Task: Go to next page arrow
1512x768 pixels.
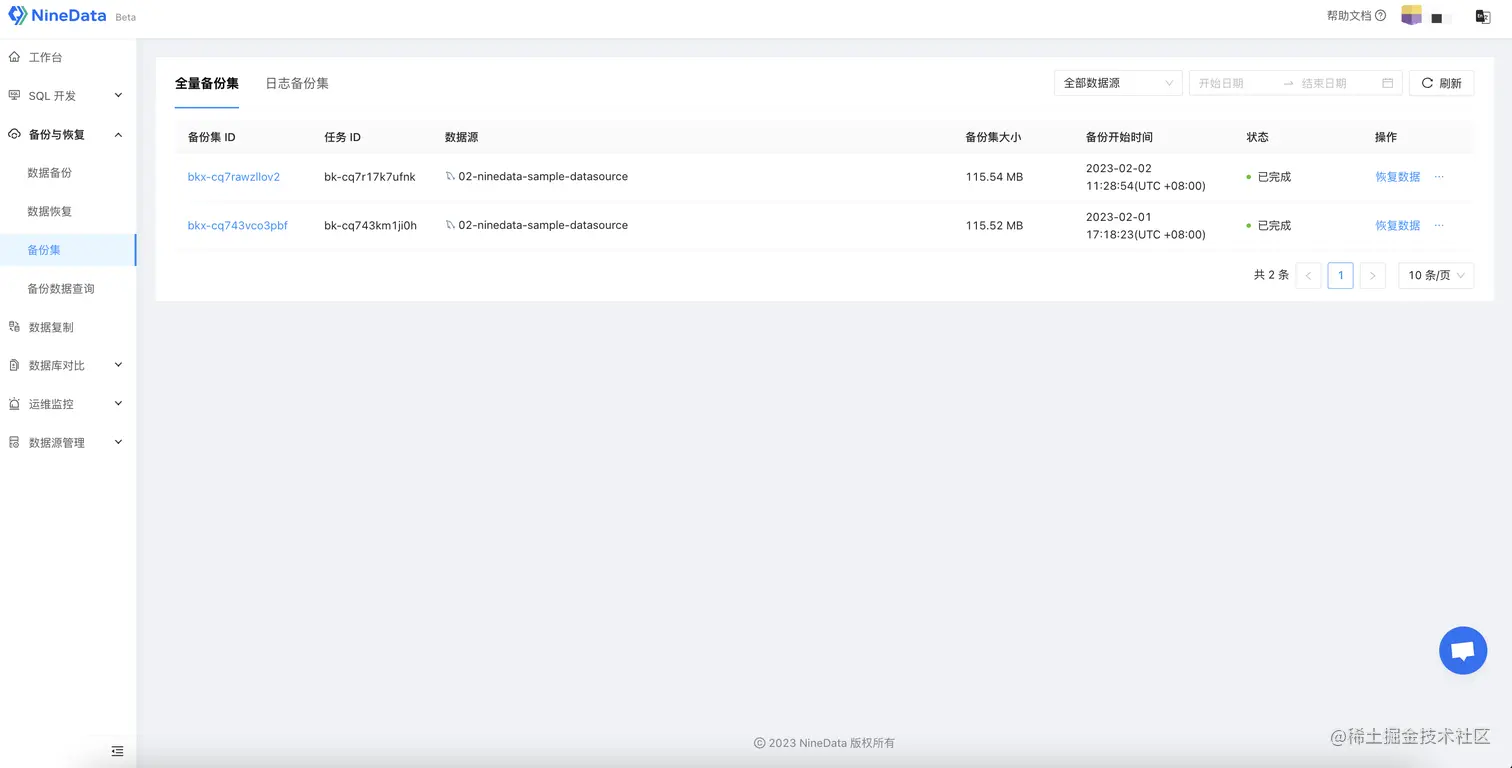Action: click(x=1372, y=276)
